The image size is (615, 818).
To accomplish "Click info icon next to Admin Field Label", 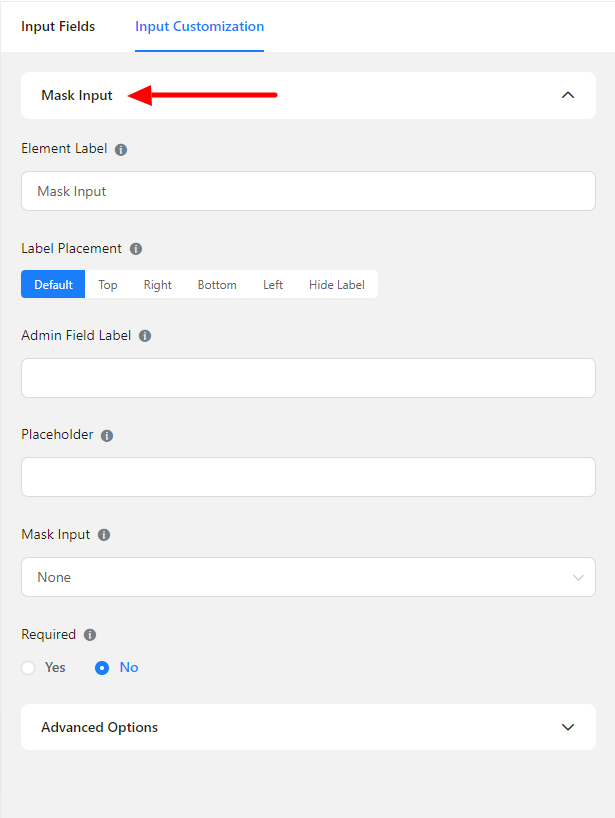I will pos(145,336).
